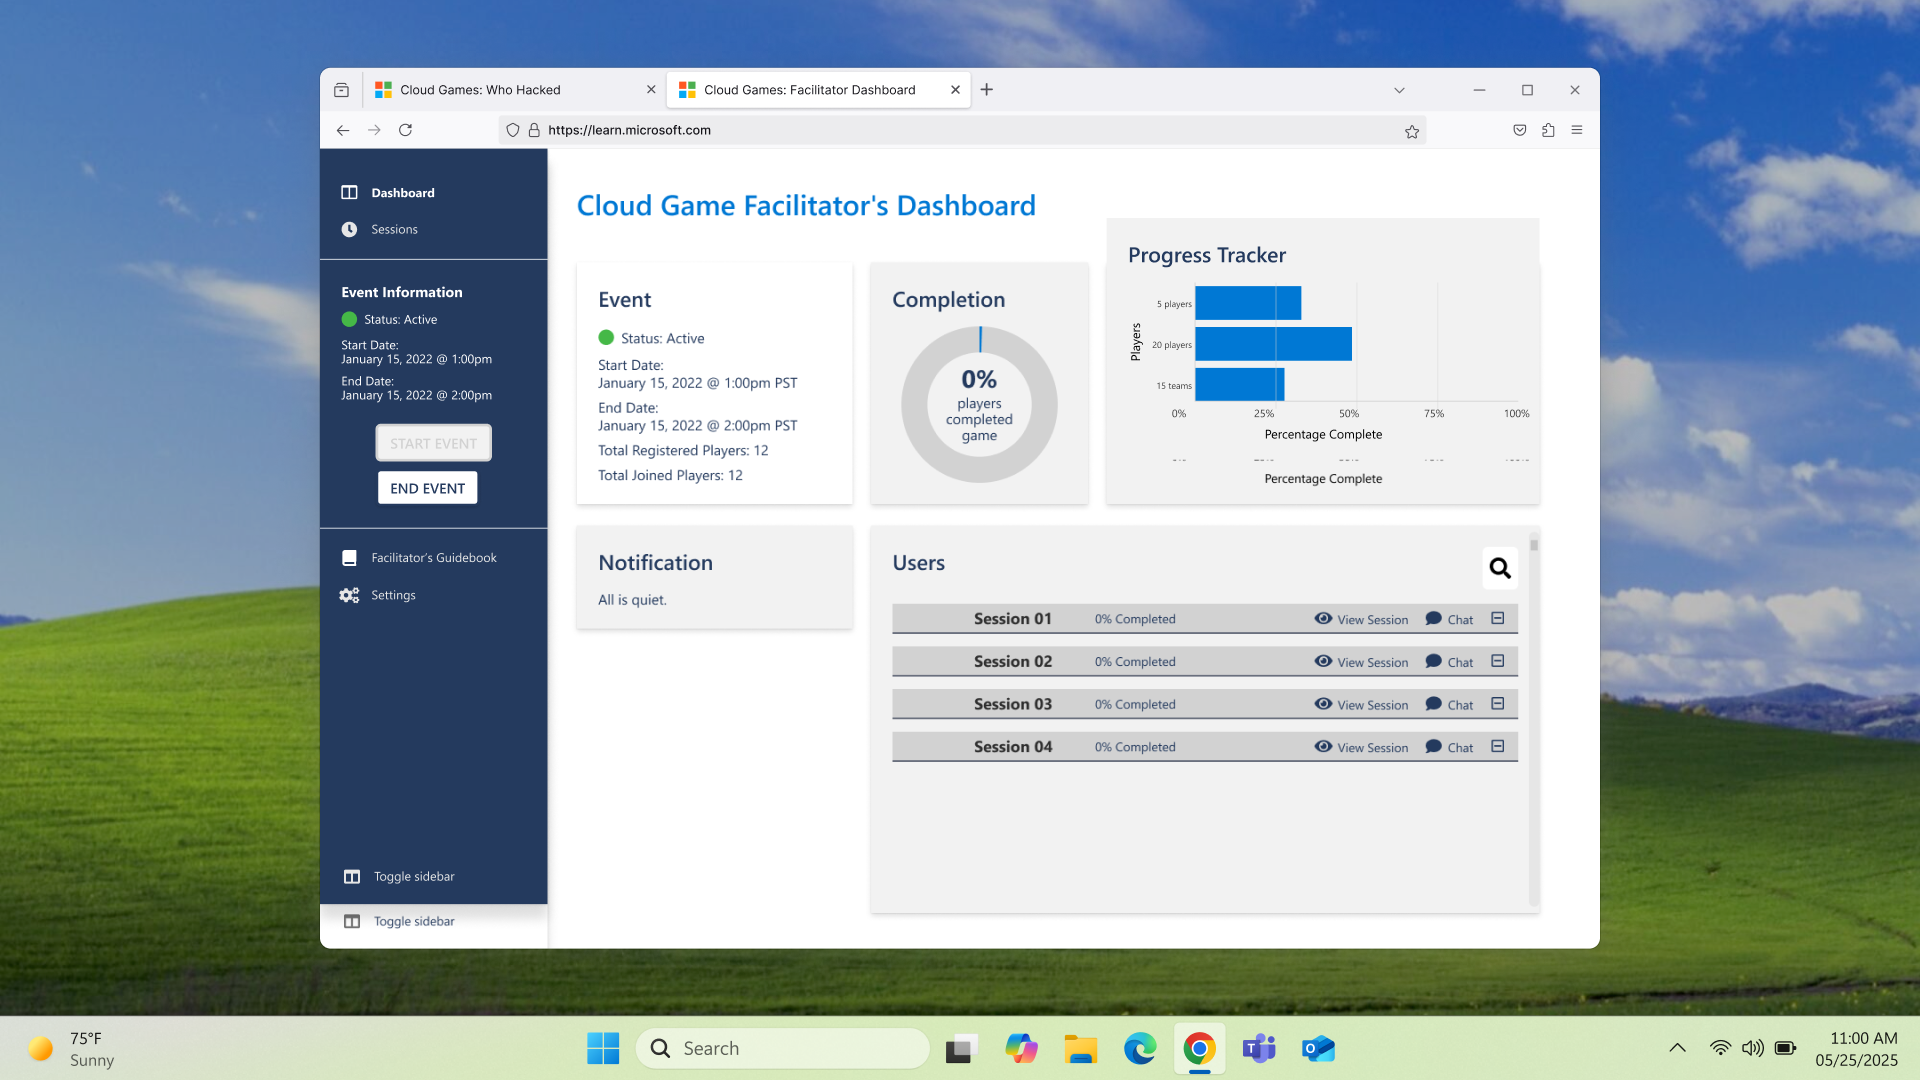Open Chat for Session 03
The height and width of the screenshot is (1080, 1920).
[x=1449, y=705]
